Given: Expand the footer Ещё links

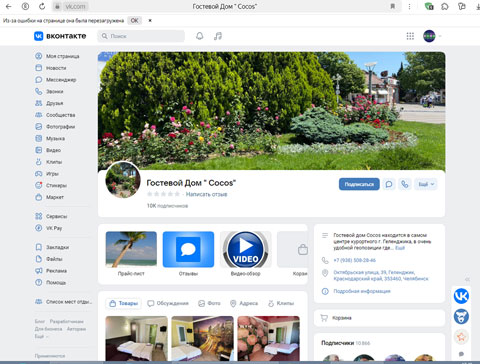Looking at the screenshot, I should pos(41,336).
